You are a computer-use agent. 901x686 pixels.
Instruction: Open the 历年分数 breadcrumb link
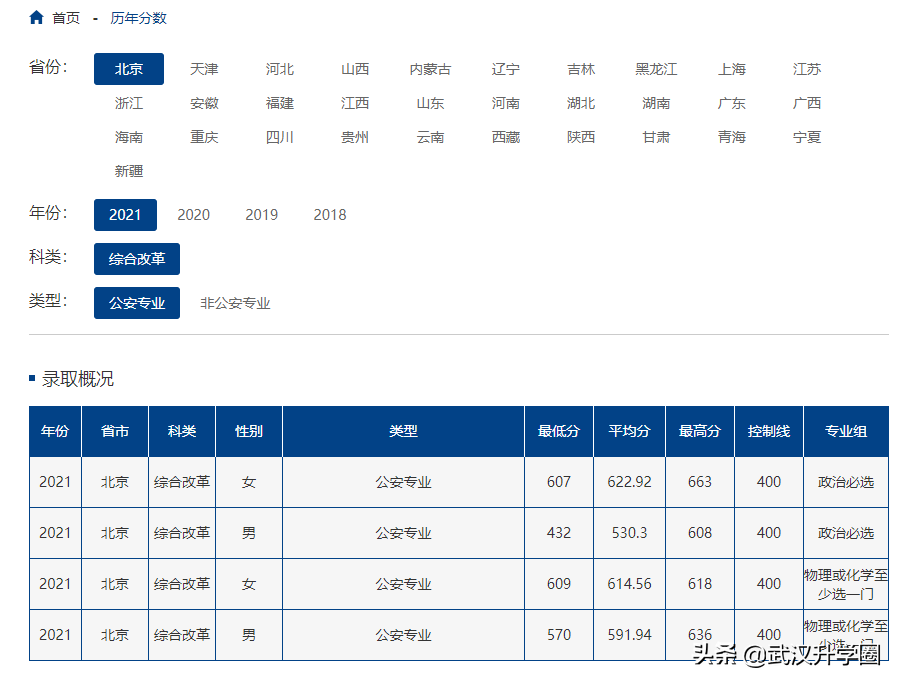tap(138, 18)
